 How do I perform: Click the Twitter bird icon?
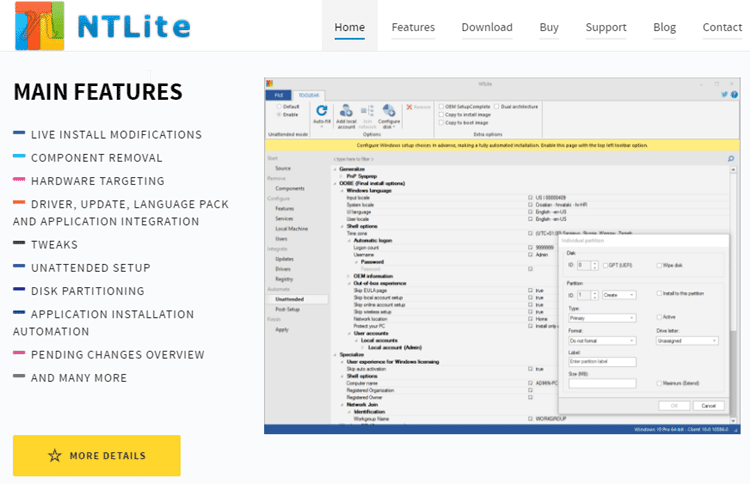pos(724,95)
